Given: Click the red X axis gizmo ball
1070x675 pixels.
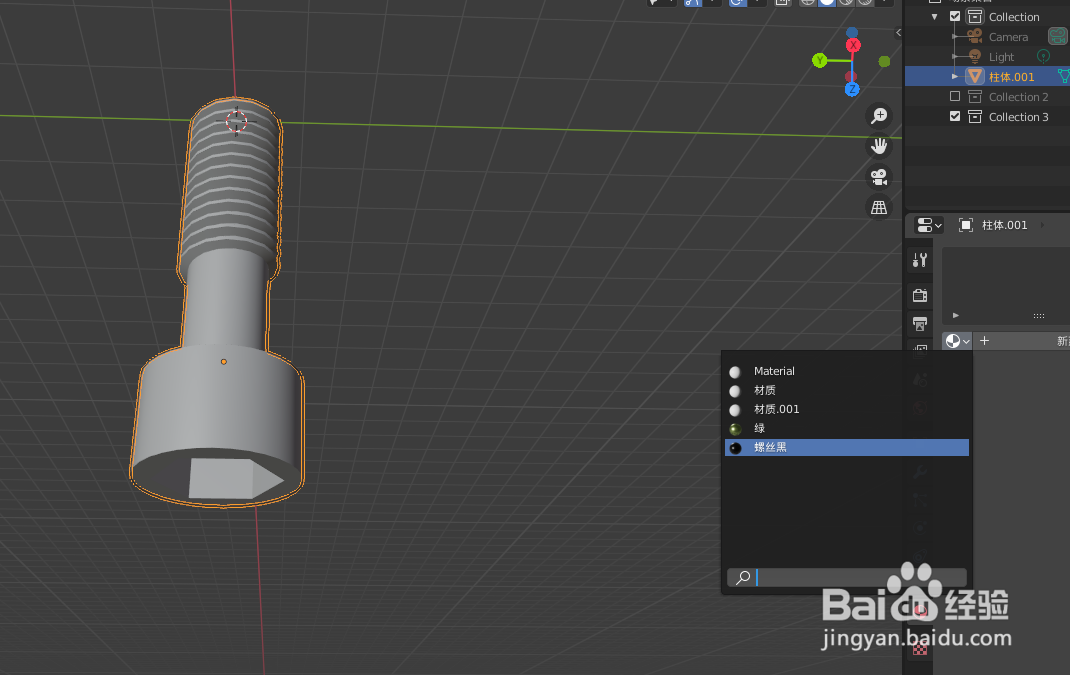Looking at the screenshot, I should pos(853,45).
